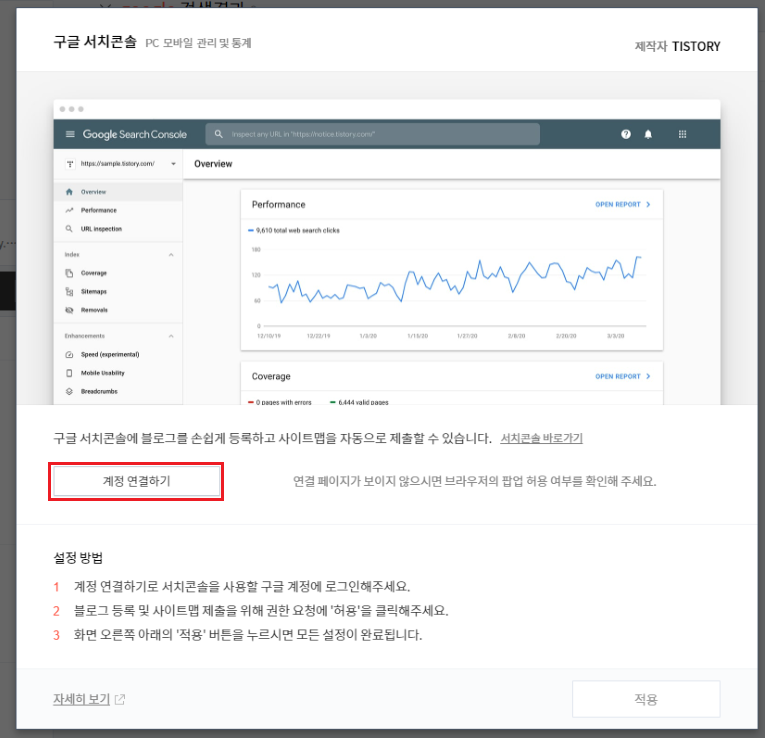This screenshot has width=765, height=738.
Task: Open the 서치콘솔 바로가기 link
Action: [x=542, y=438]
